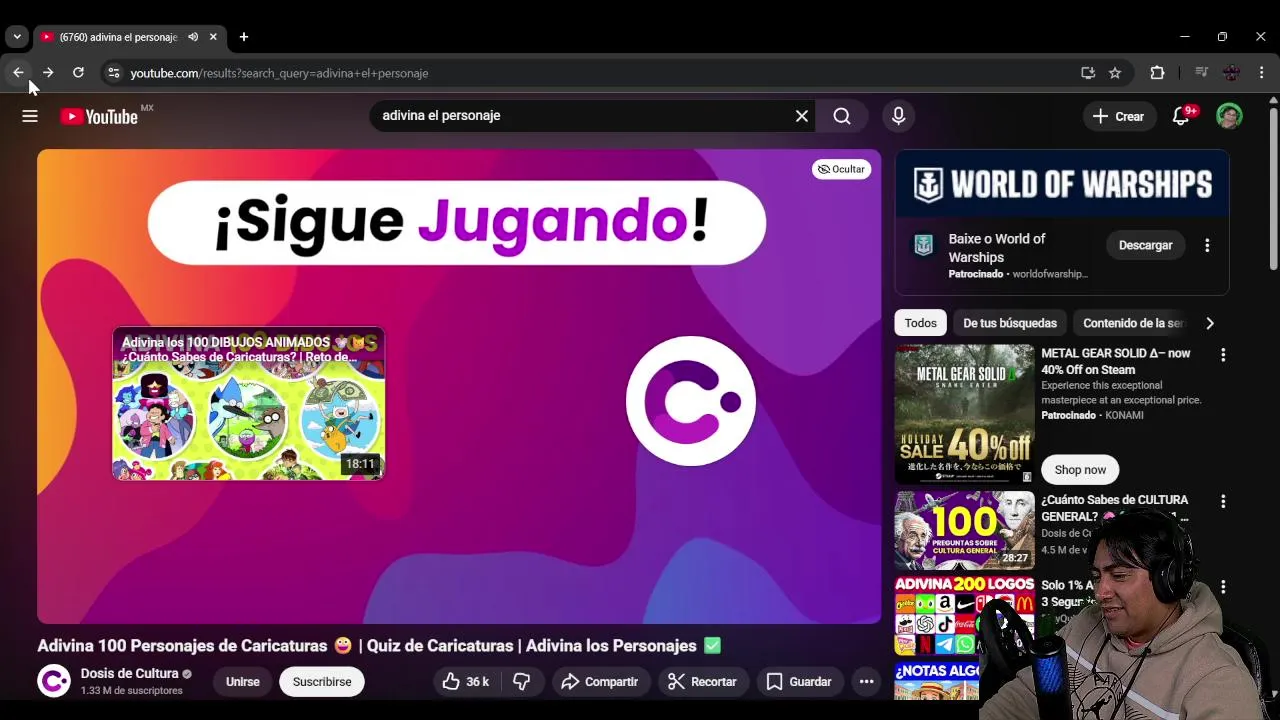Run search with magnifier button

coord(842,116)
